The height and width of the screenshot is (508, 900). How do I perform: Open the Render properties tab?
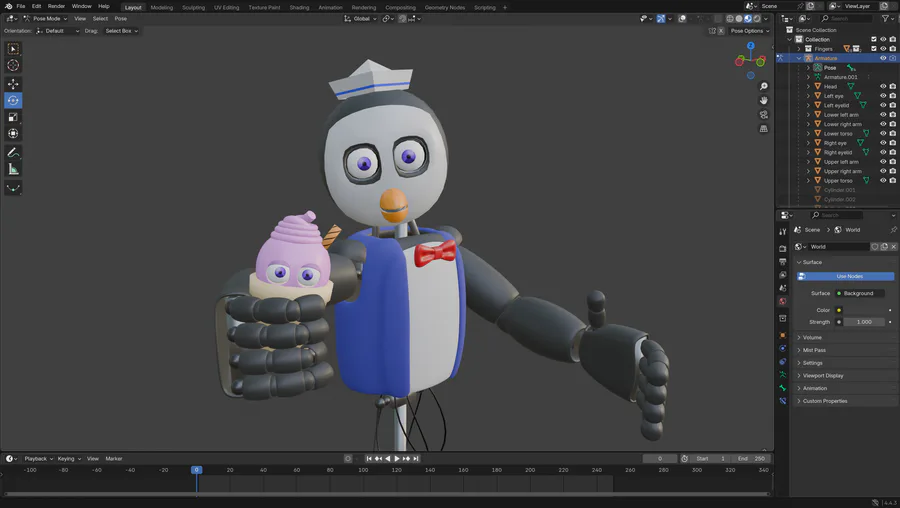point(783,249)
